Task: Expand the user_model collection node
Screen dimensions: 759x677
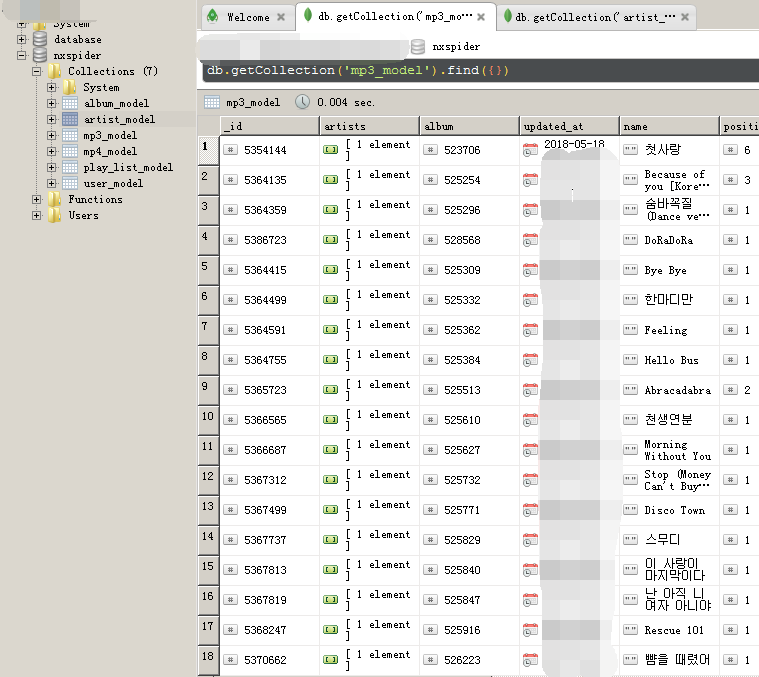Action: tap(51, 183)
